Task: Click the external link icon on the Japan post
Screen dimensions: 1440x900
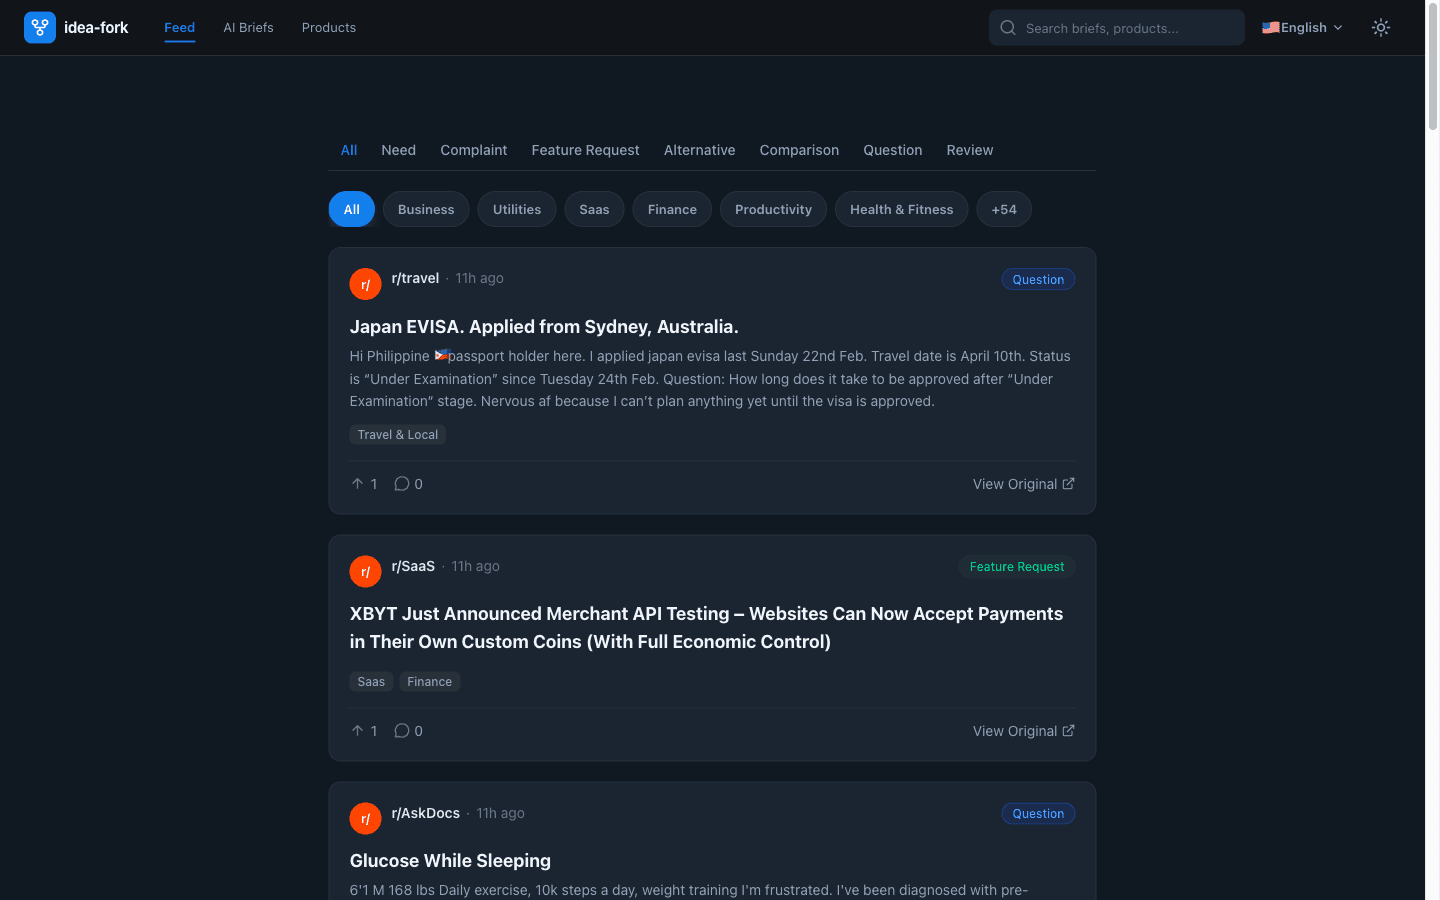Action: tap(1068, 483)
